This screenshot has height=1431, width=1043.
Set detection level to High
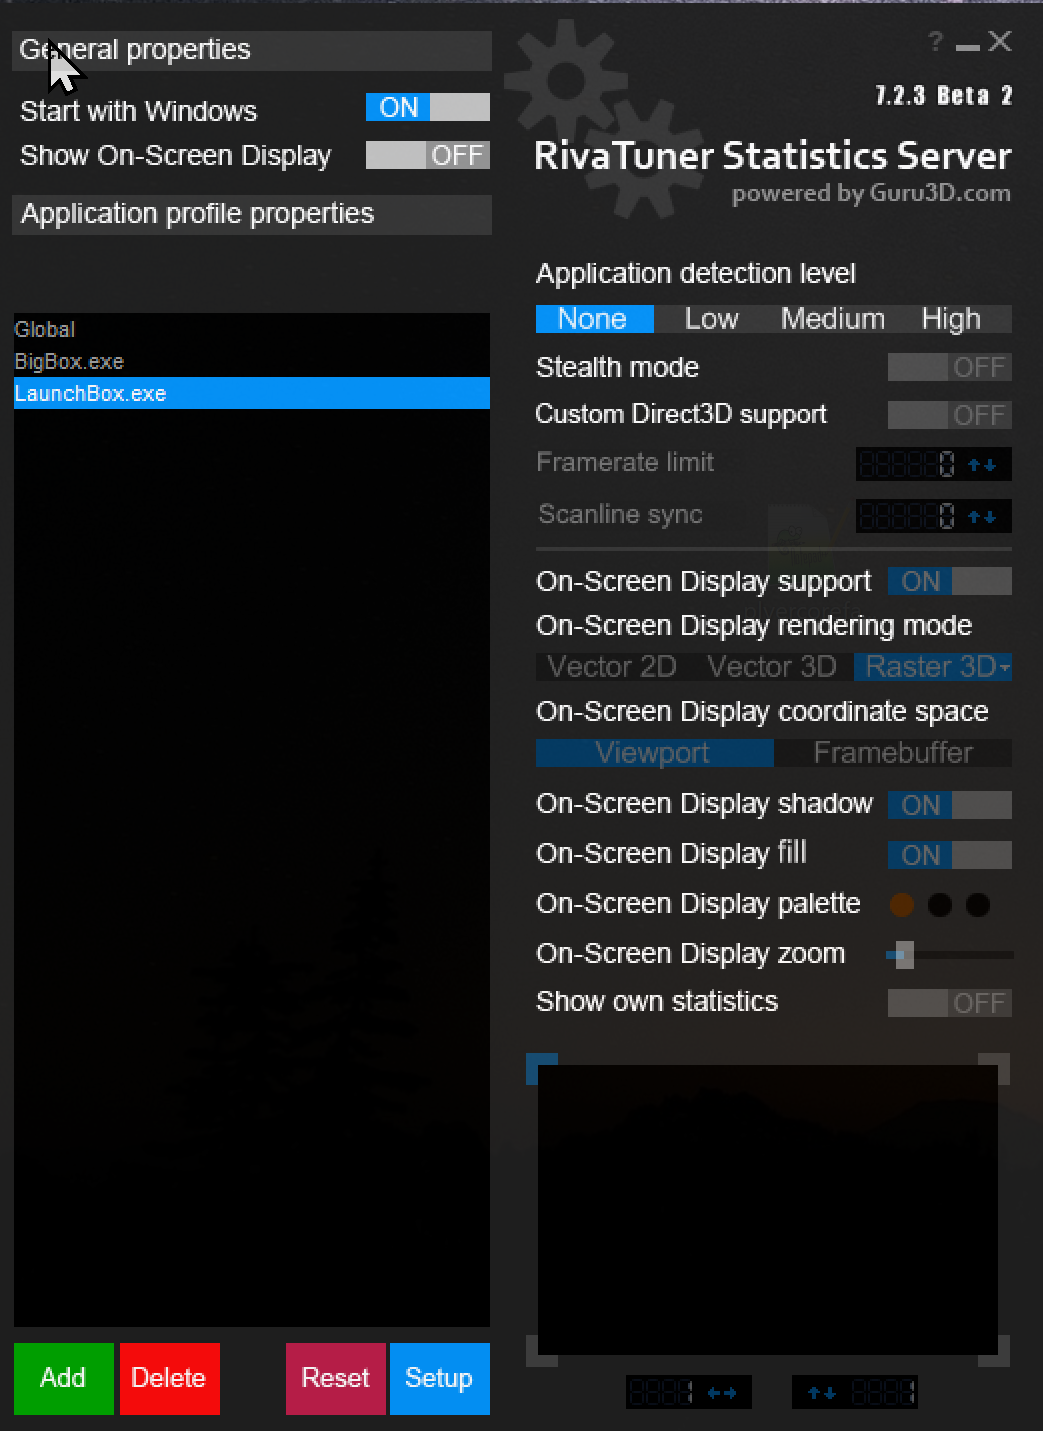coord(951,319)
